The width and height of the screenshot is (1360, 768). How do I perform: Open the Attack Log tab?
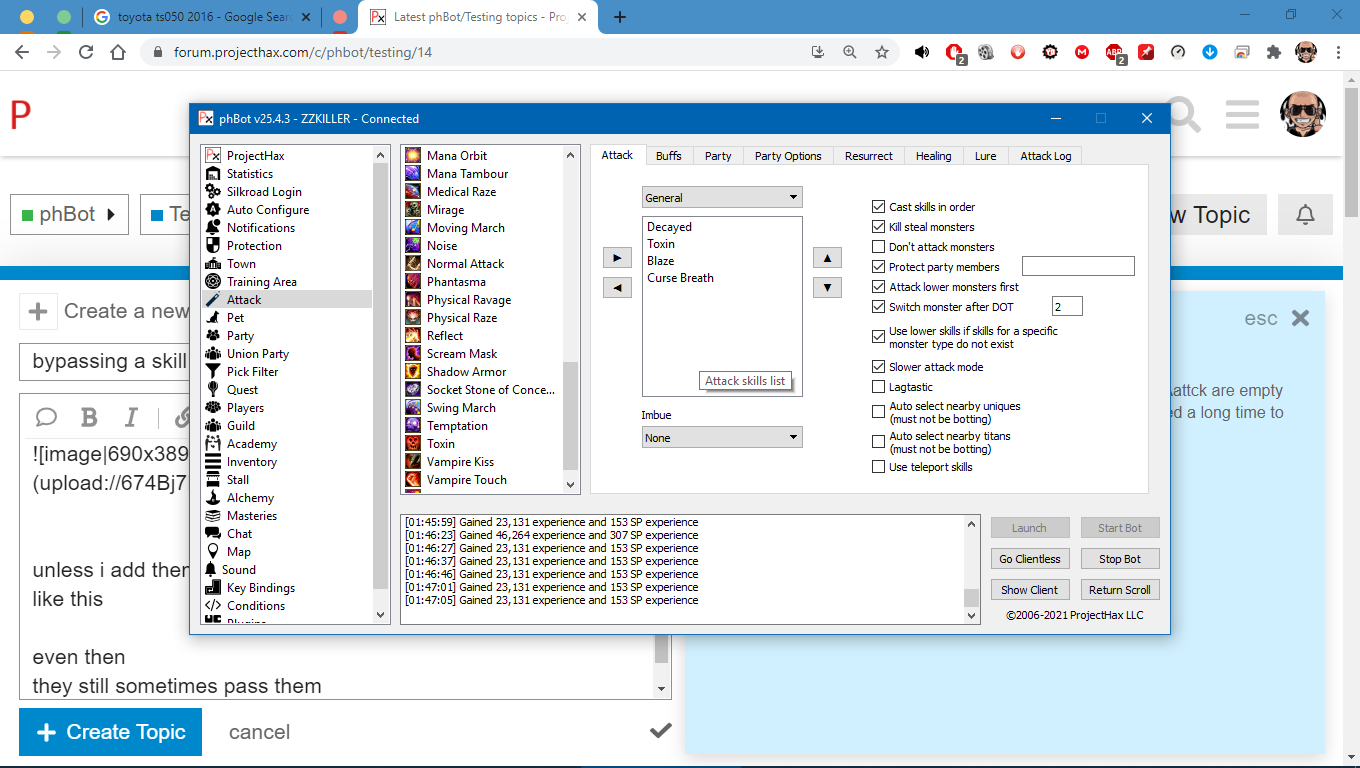1045,156
